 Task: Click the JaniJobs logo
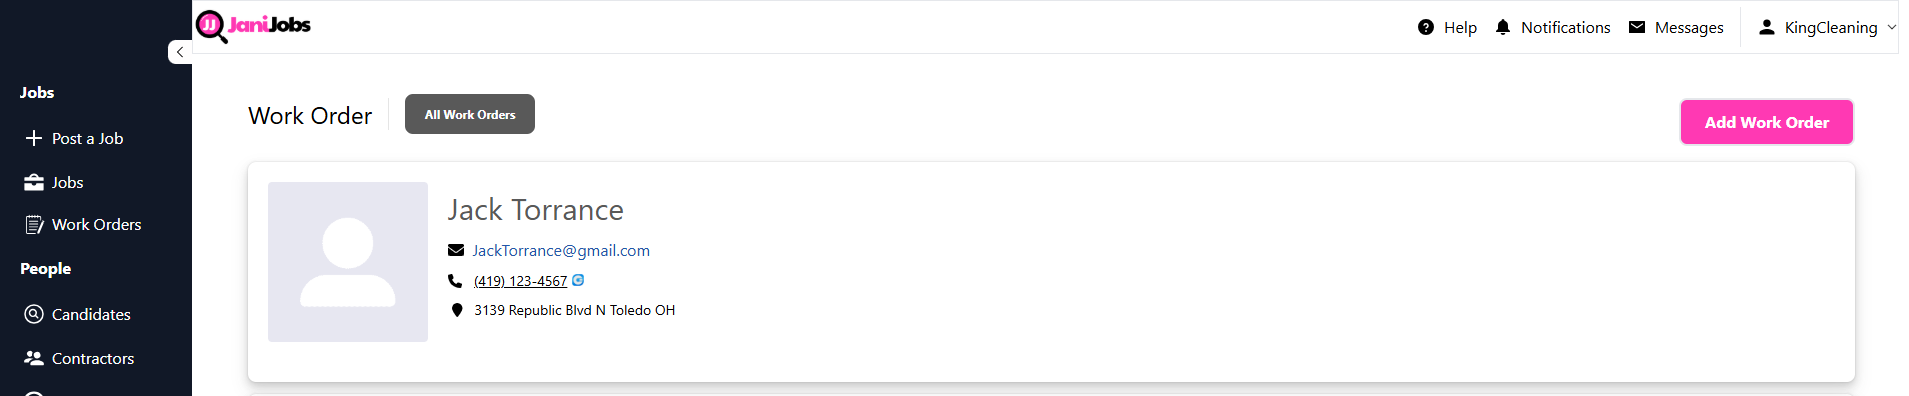coord(254,26)
